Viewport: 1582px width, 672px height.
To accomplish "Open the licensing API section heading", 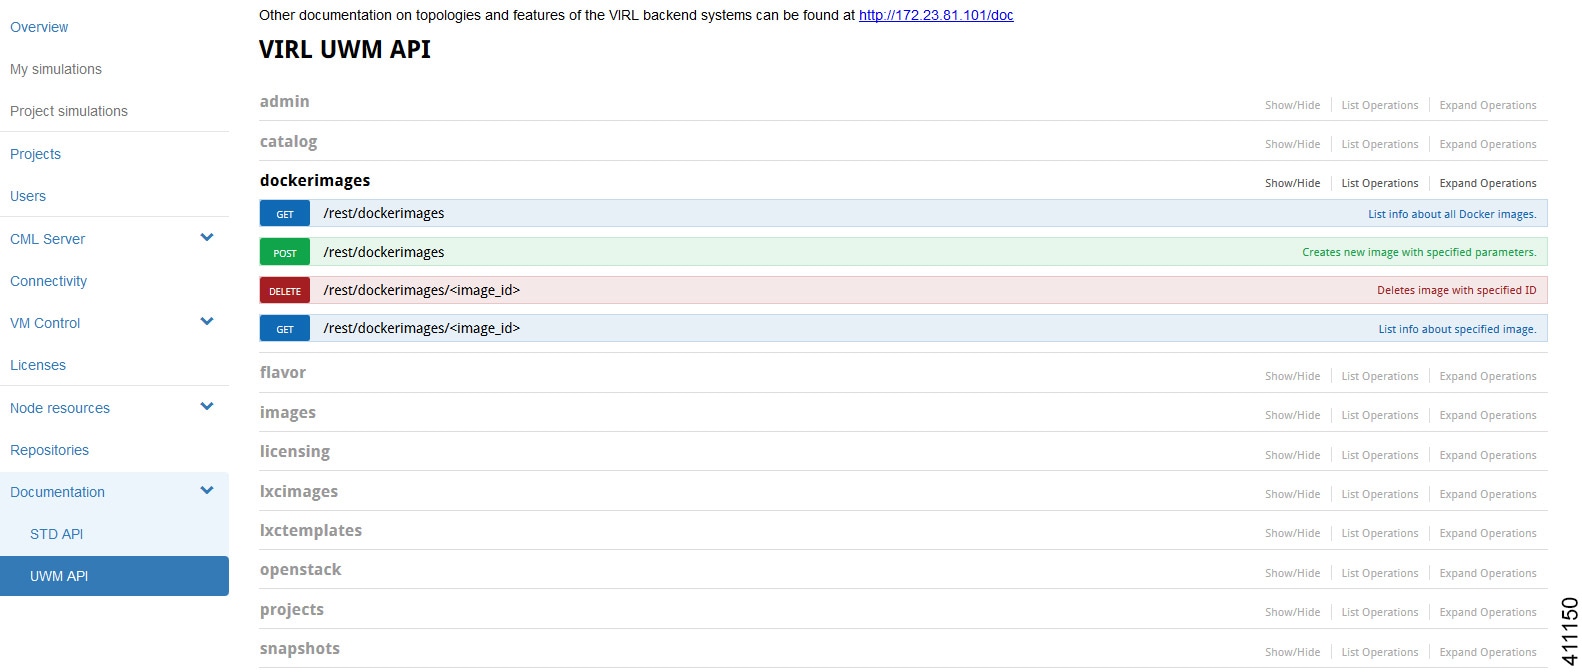I will [295, 451].
